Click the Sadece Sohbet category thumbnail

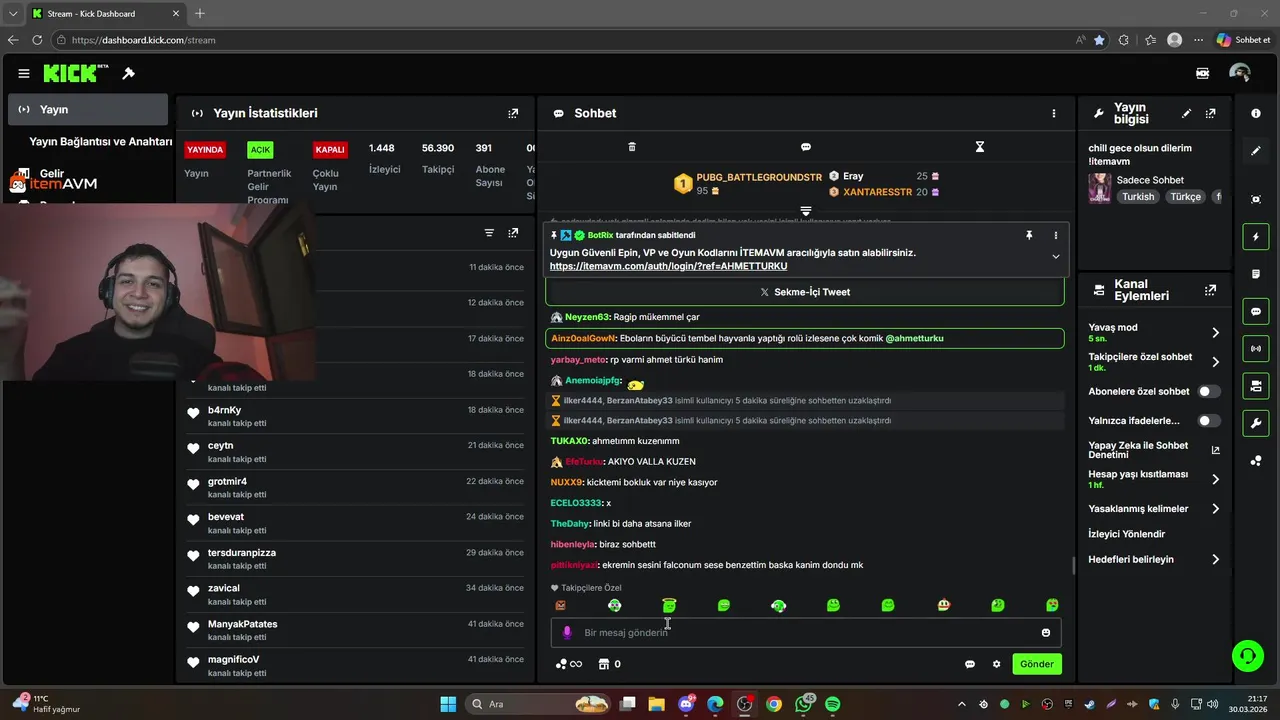1099,188
